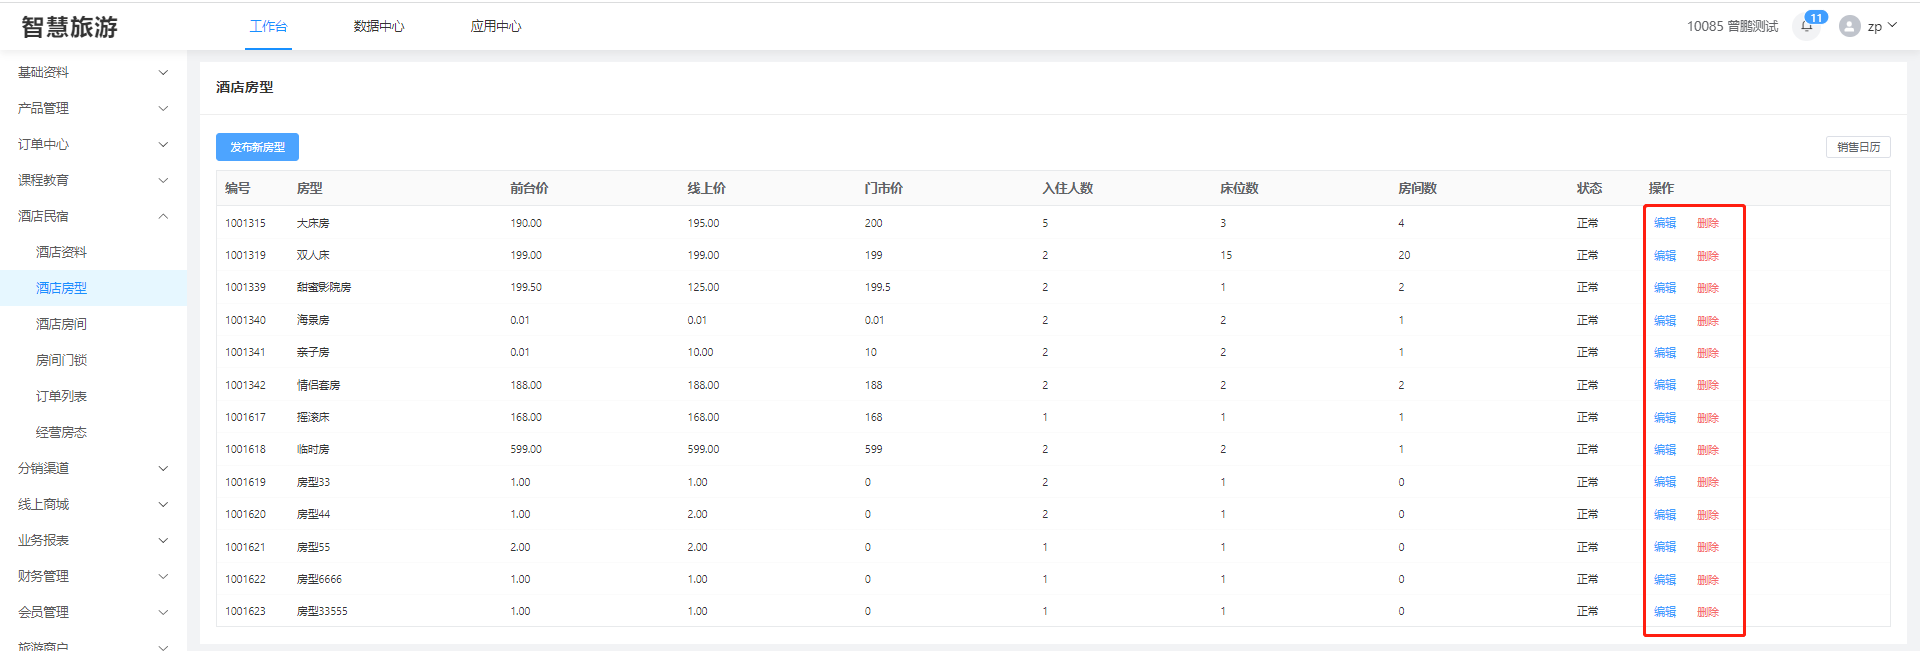The height and width of the screenshot is (651, 1920).
Task: Open the 销售日历 button
Action: coord(1857,147)
